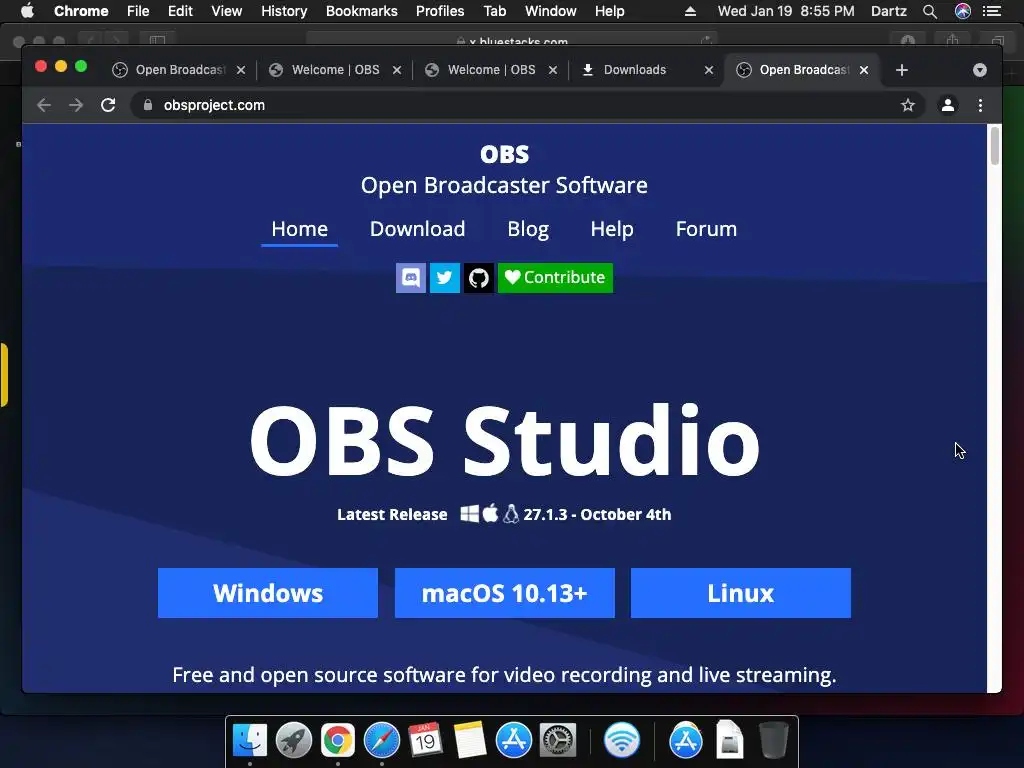Open the GitHub icon link
Viewport: 1024px width, 768px height.
coord(479,278)
